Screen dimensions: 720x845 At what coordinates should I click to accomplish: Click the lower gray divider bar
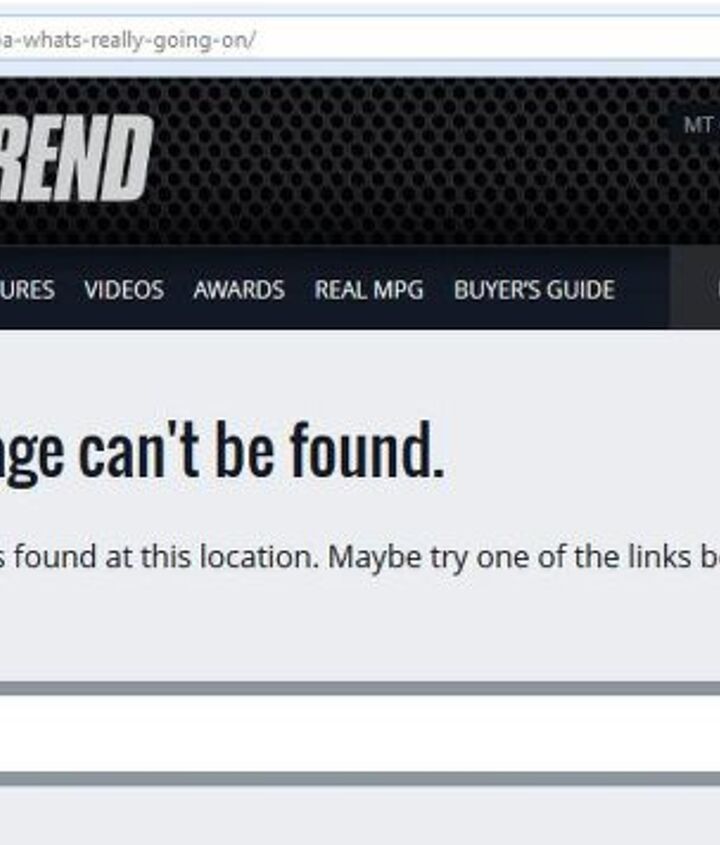(x=360, y=779)
